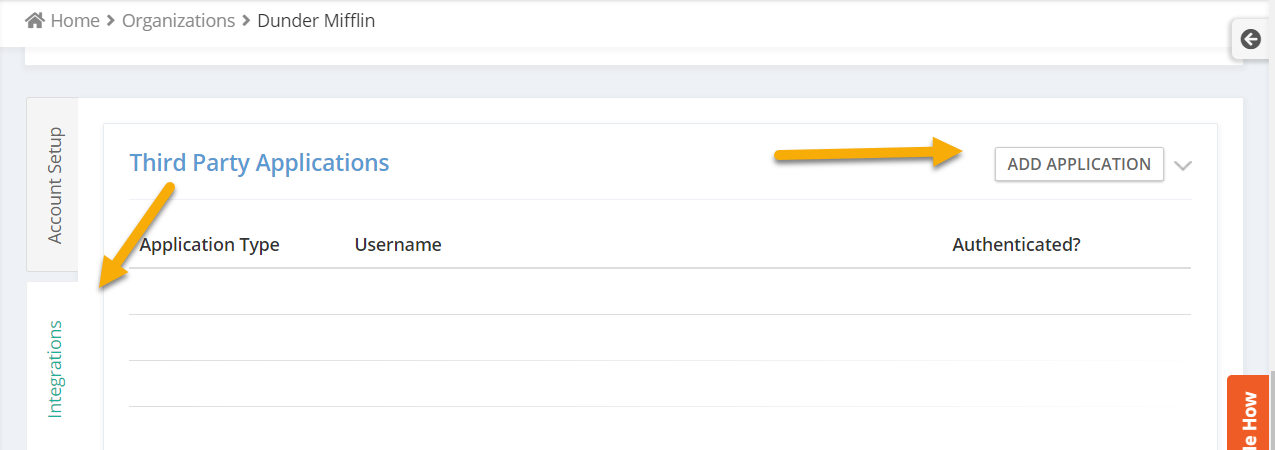Collapse the Third Party Applications panel chevron
1275x450 pixels.
[x=1183, y=165]
